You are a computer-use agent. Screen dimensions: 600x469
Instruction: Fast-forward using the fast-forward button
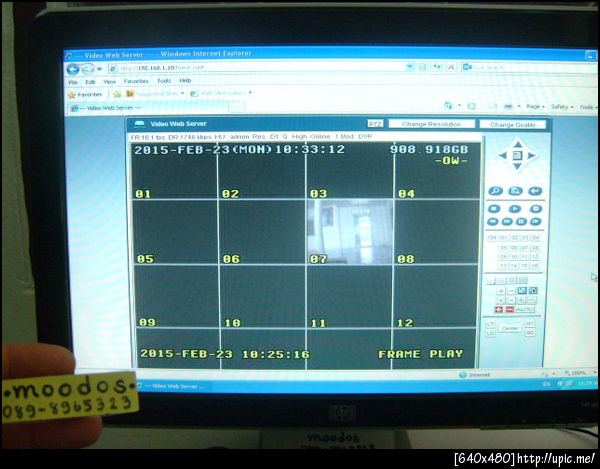click(x=507, y=221)
